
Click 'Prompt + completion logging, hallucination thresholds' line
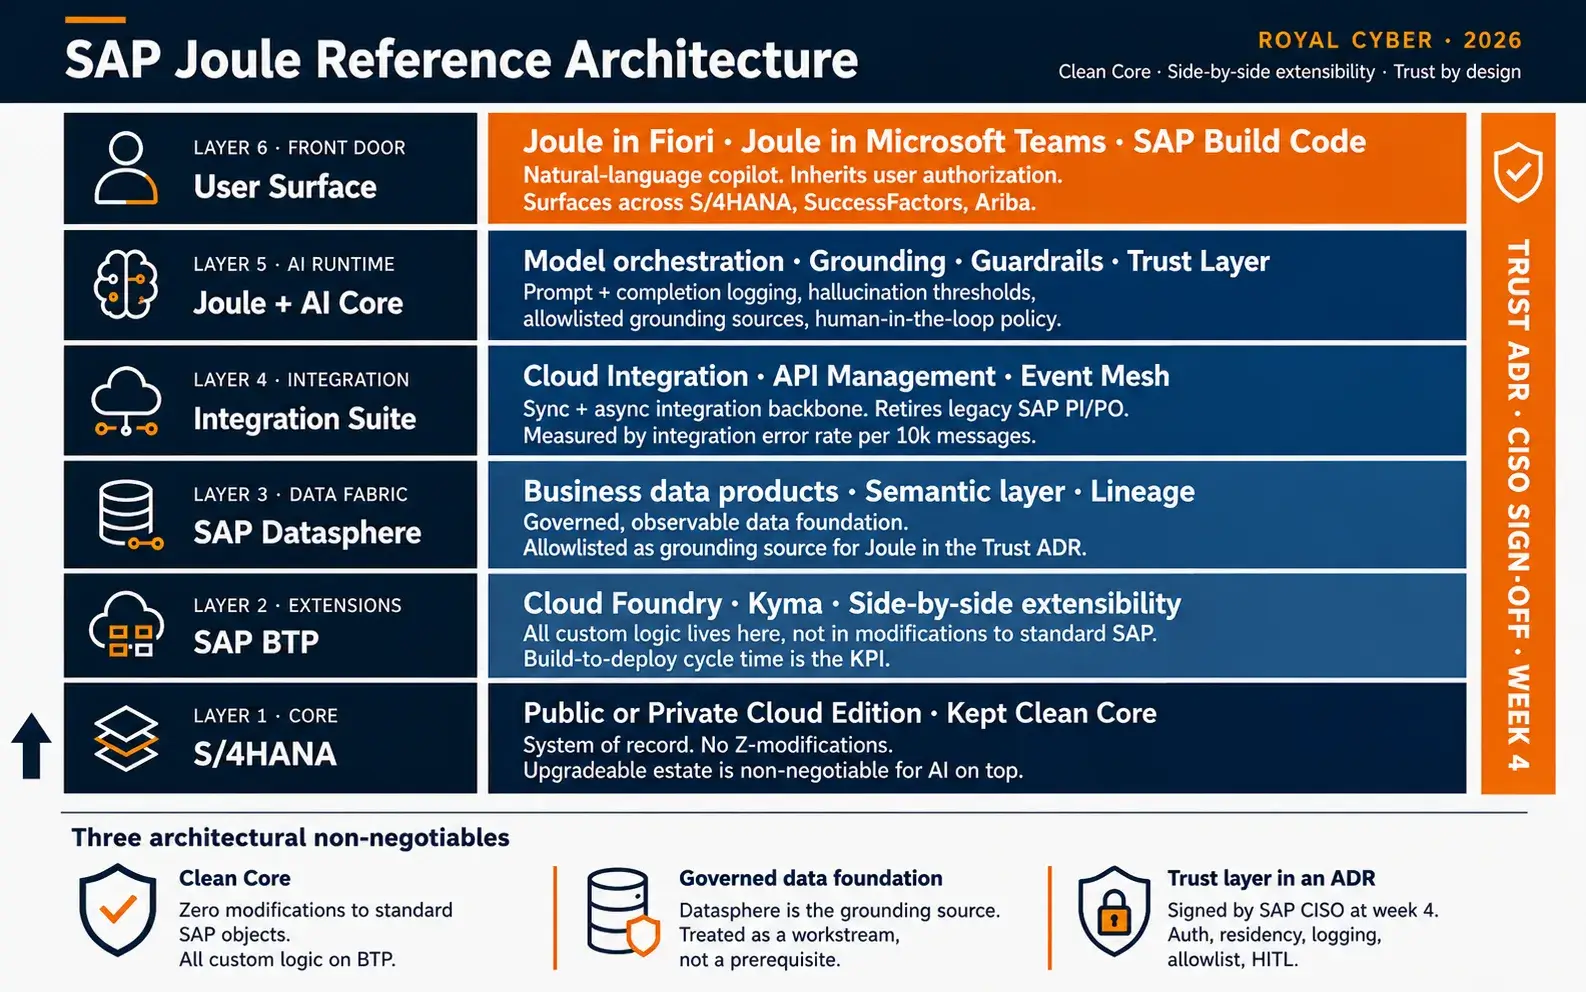point(779,292)
